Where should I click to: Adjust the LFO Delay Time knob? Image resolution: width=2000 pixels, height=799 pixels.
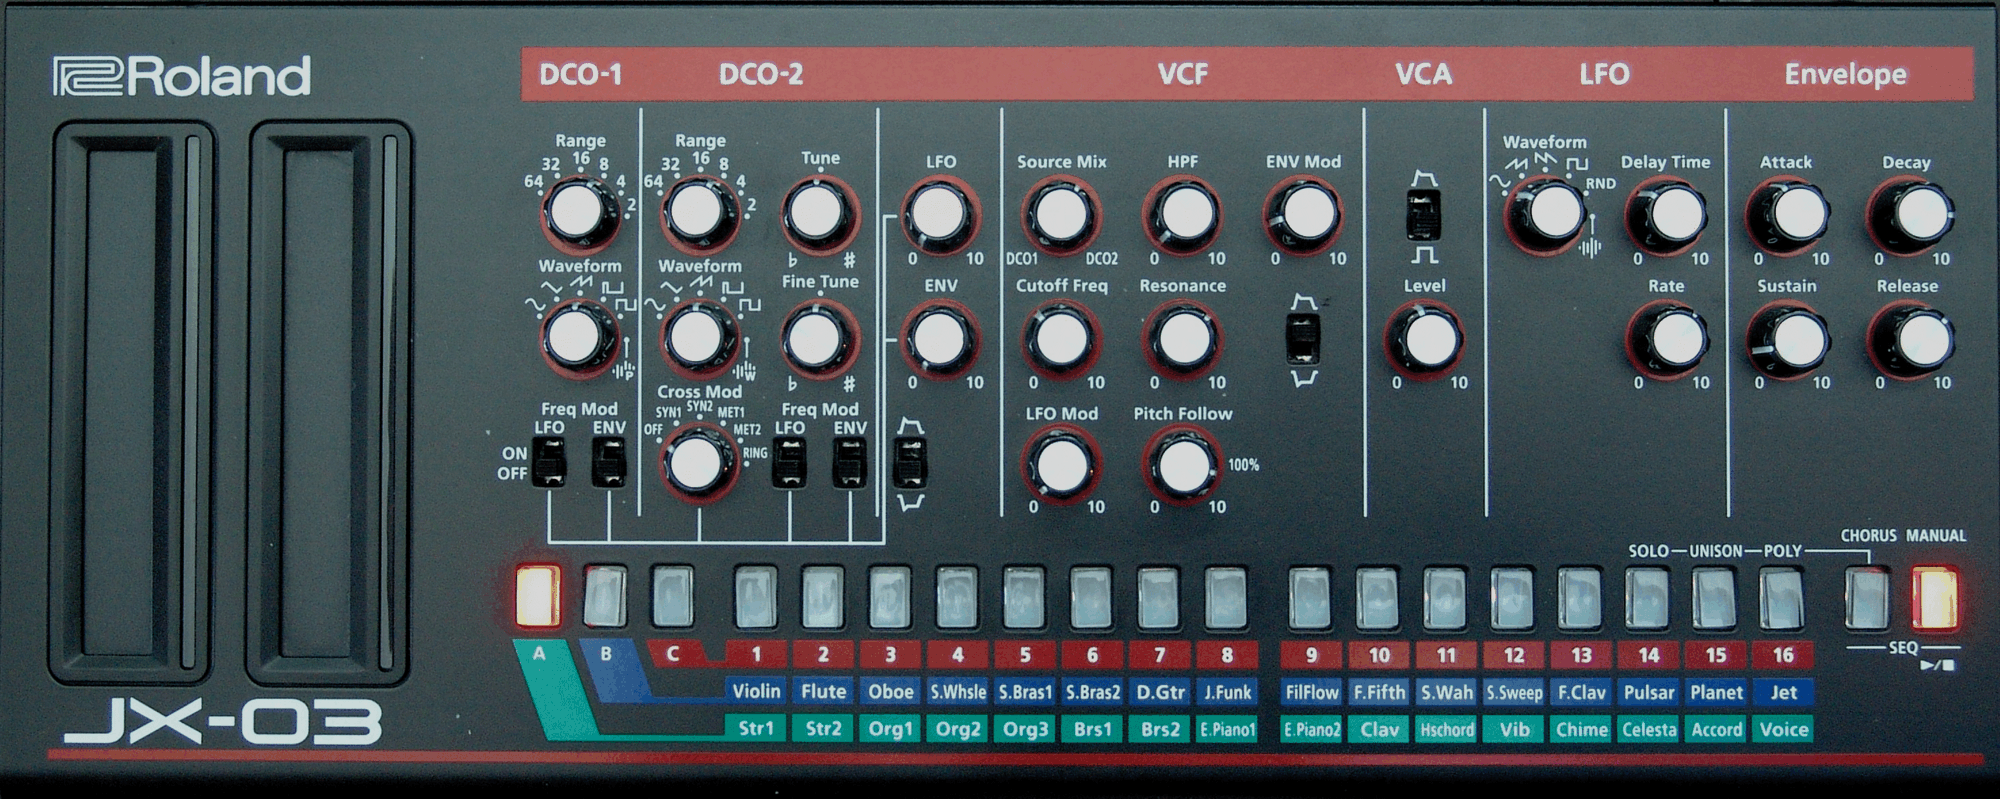[x=1668, y=213]
